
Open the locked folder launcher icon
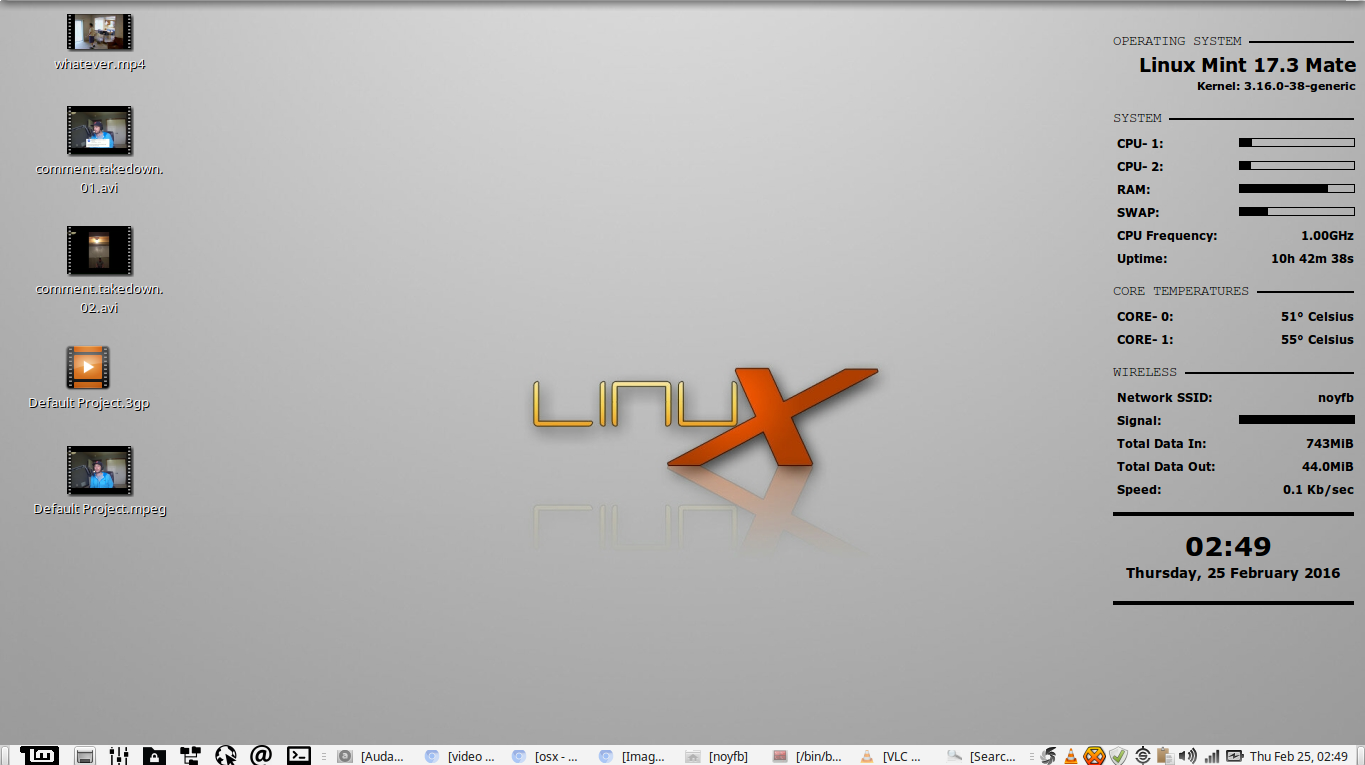[x=154, y=756]
